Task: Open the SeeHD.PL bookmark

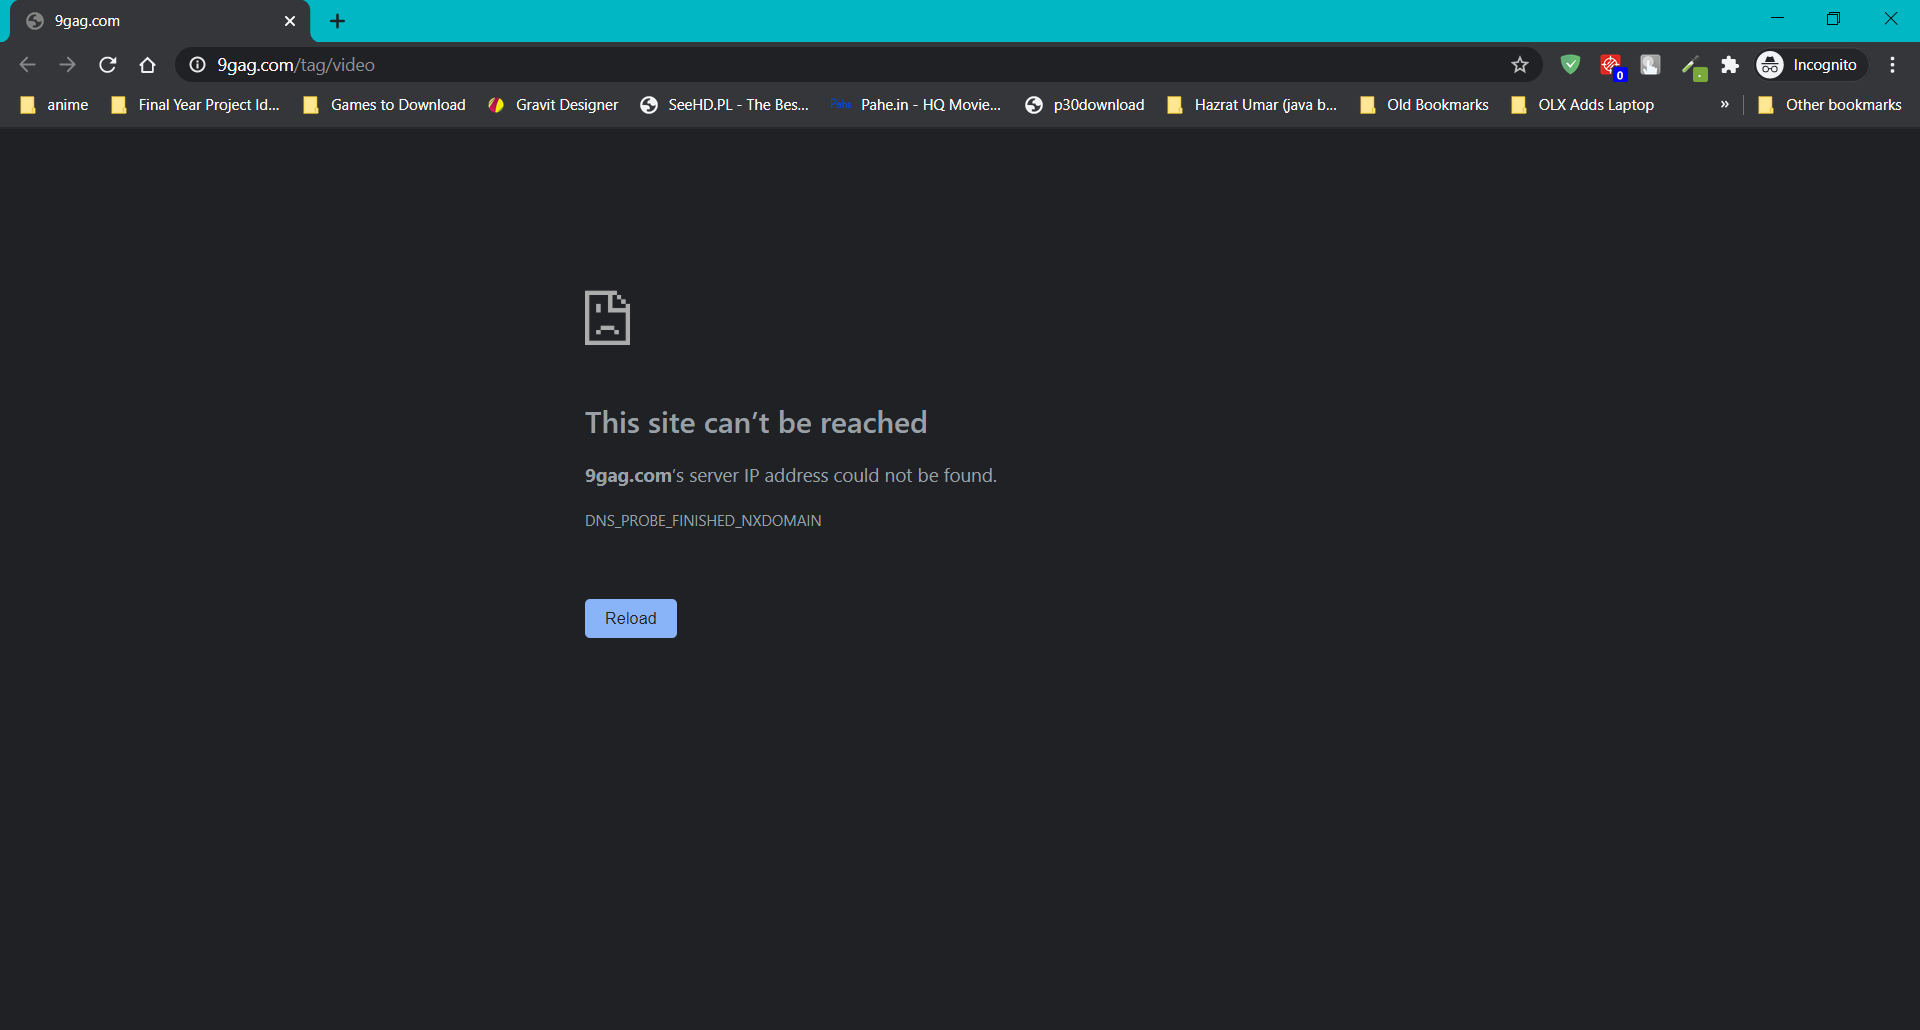Action: pos(725,105)
